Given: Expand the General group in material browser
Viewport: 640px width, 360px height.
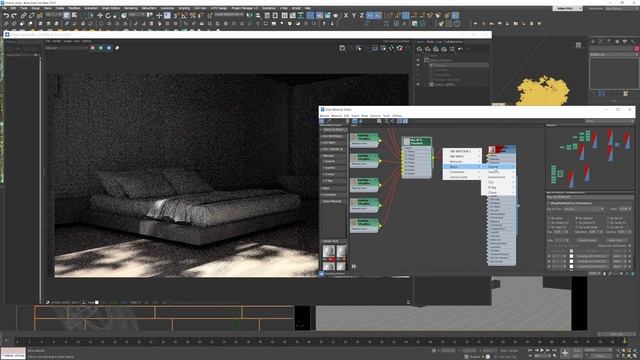Looking at the screenshot, I should pos(333,162).
